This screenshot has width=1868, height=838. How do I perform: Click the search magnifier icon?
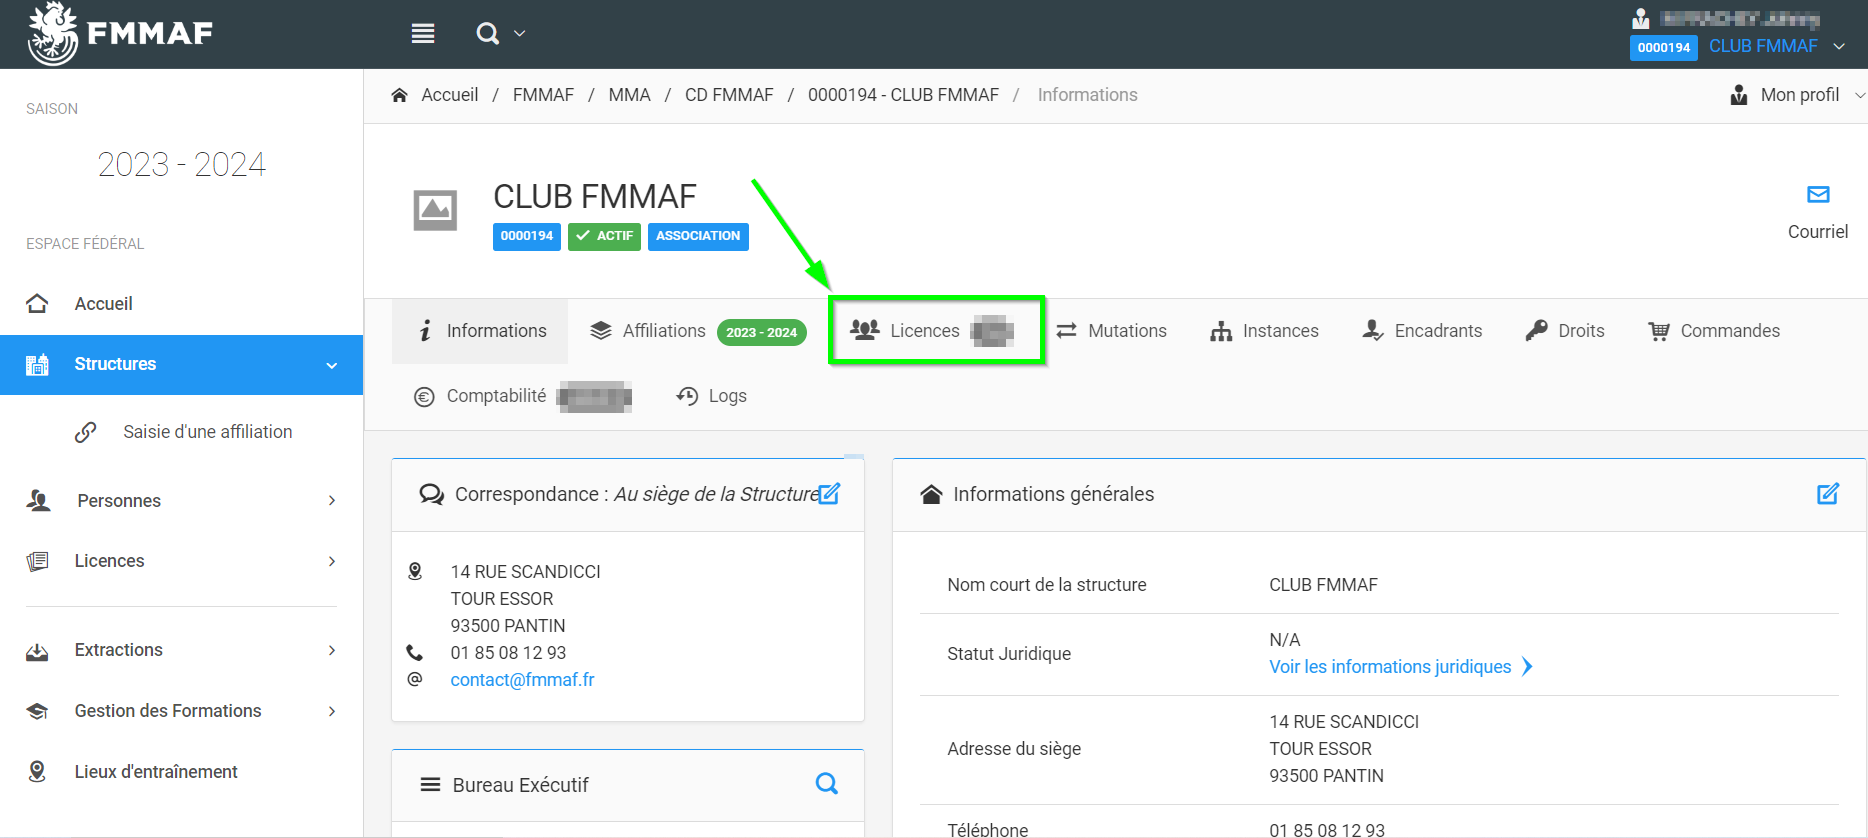487,34
